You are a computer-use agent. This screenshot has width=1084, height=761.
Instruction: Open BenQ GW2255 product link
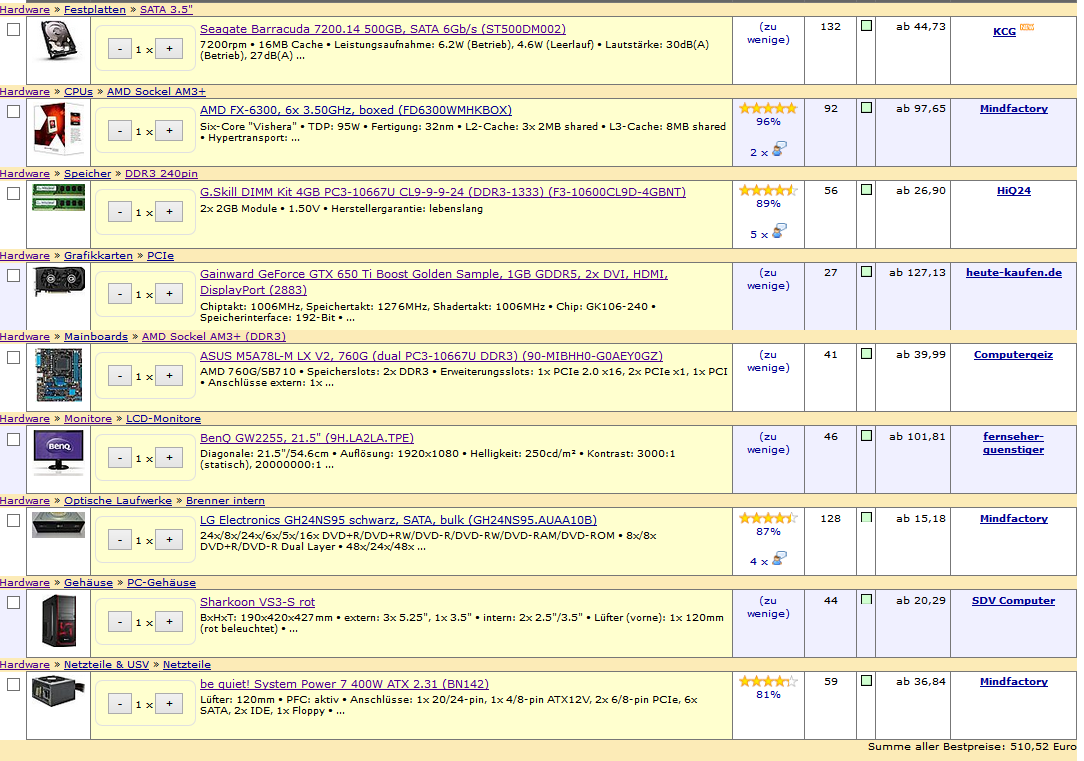coord(307,438)
